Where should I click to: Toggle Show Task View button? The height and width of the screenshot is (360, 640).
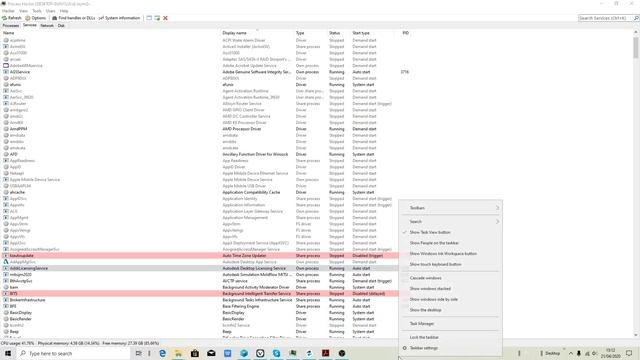point(451,232)
